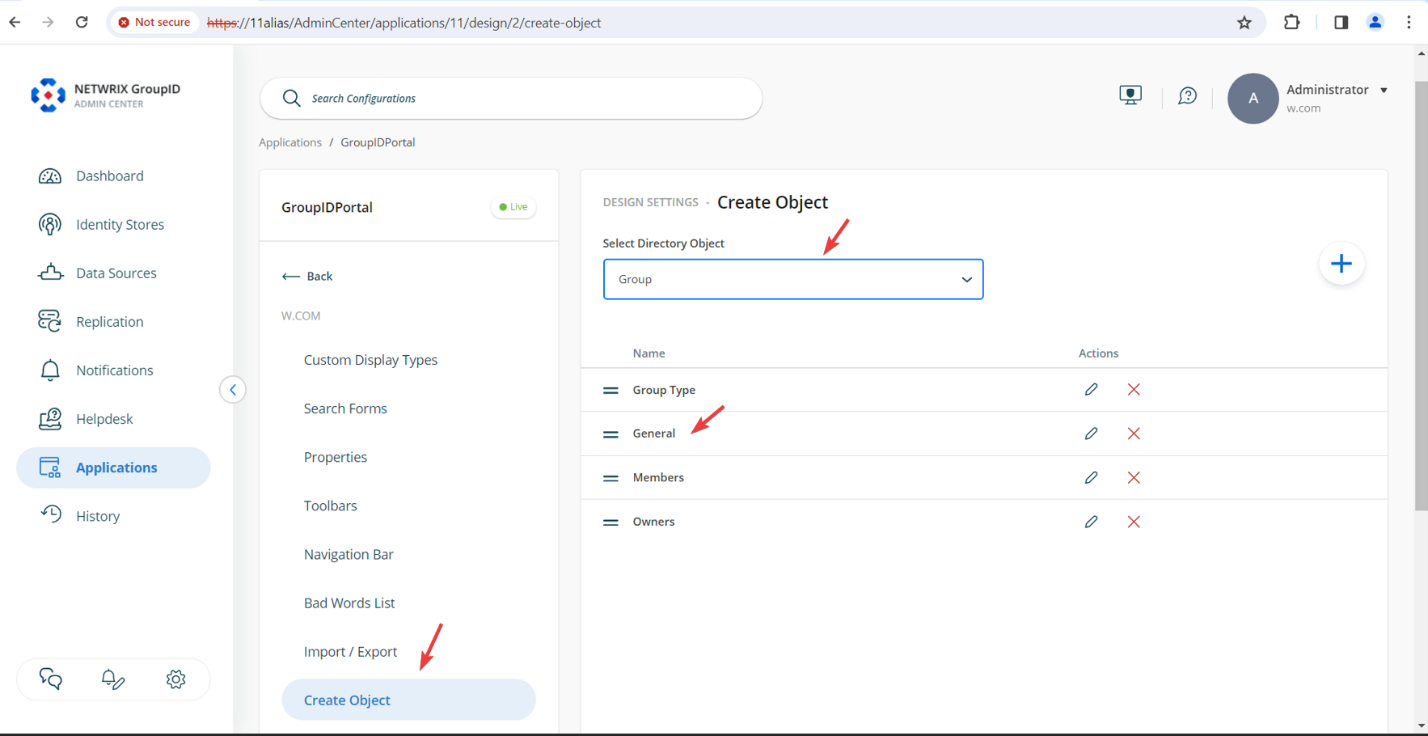Click the NETWRIX GroupID logo icon
Screen dimensions: 1428x736
pos(48,95)
